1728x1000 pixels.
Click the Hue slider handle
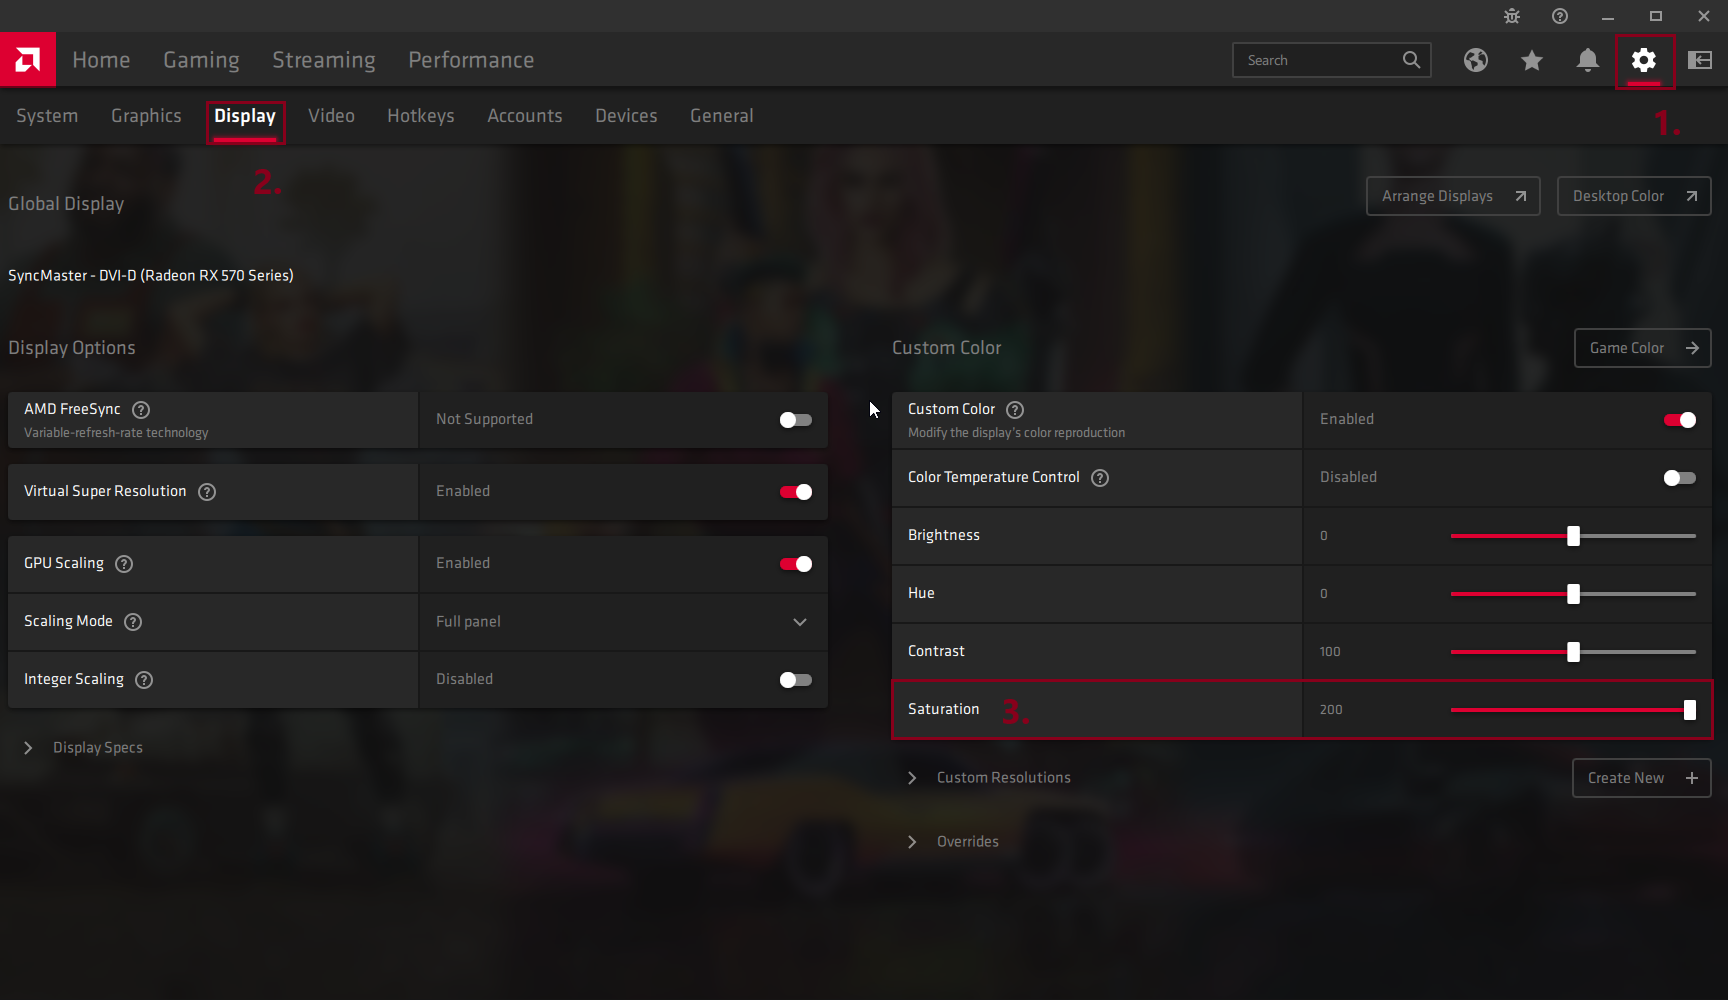(1573, 594)
